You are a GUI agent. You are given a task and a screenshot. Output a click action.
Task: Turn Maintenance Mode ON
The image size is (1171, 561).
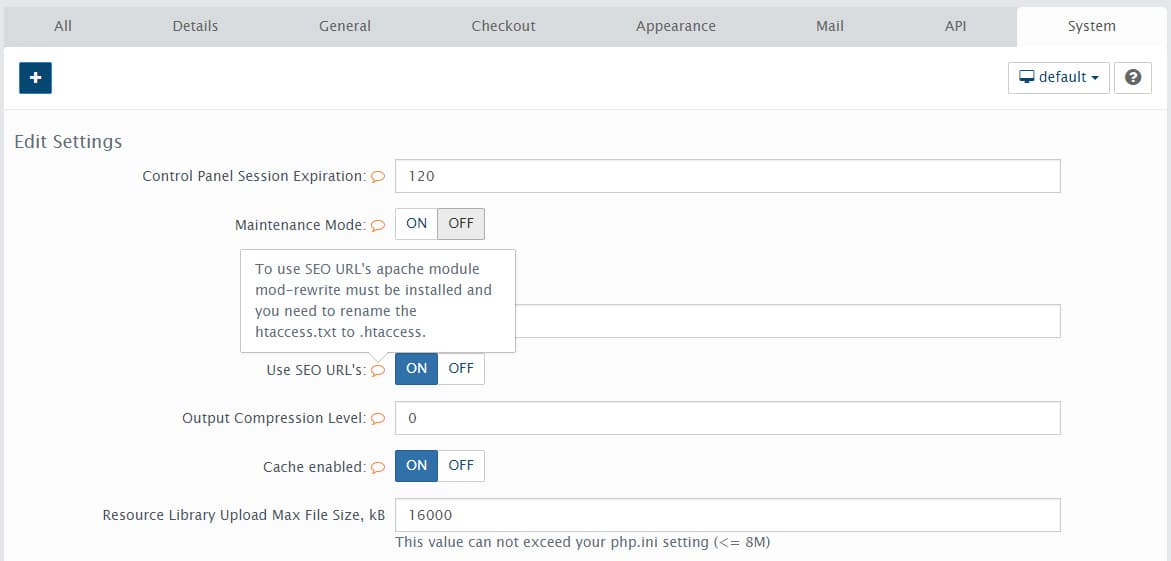point(416,224)
